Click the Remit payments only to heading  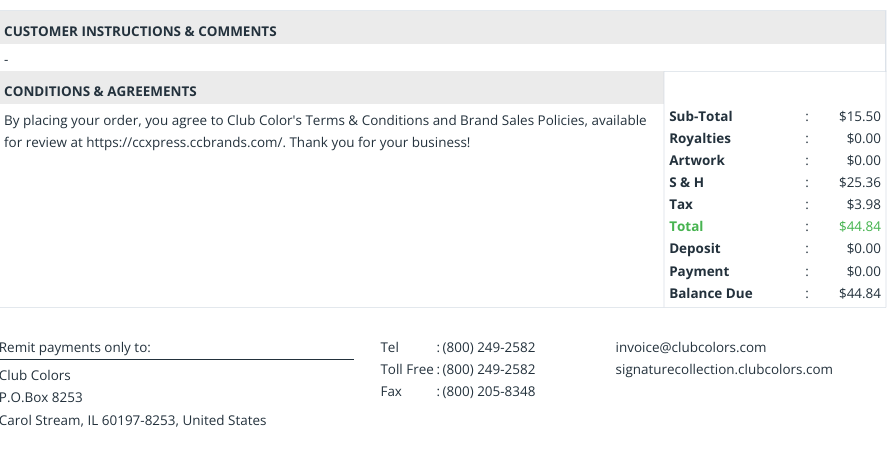pyautogui.click(x=75, y=347)
